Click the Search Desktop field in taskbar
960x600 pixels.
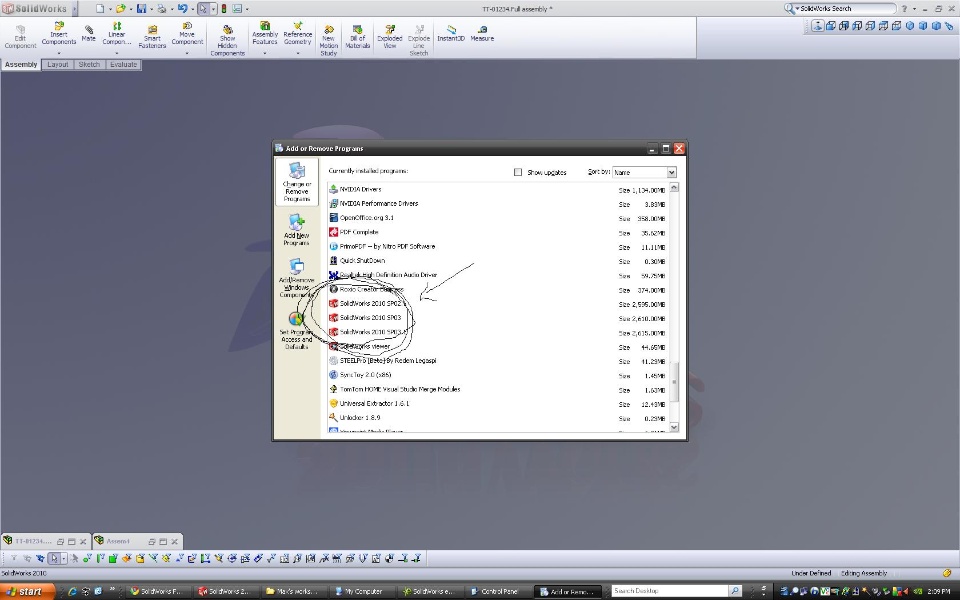coord(670,591)
